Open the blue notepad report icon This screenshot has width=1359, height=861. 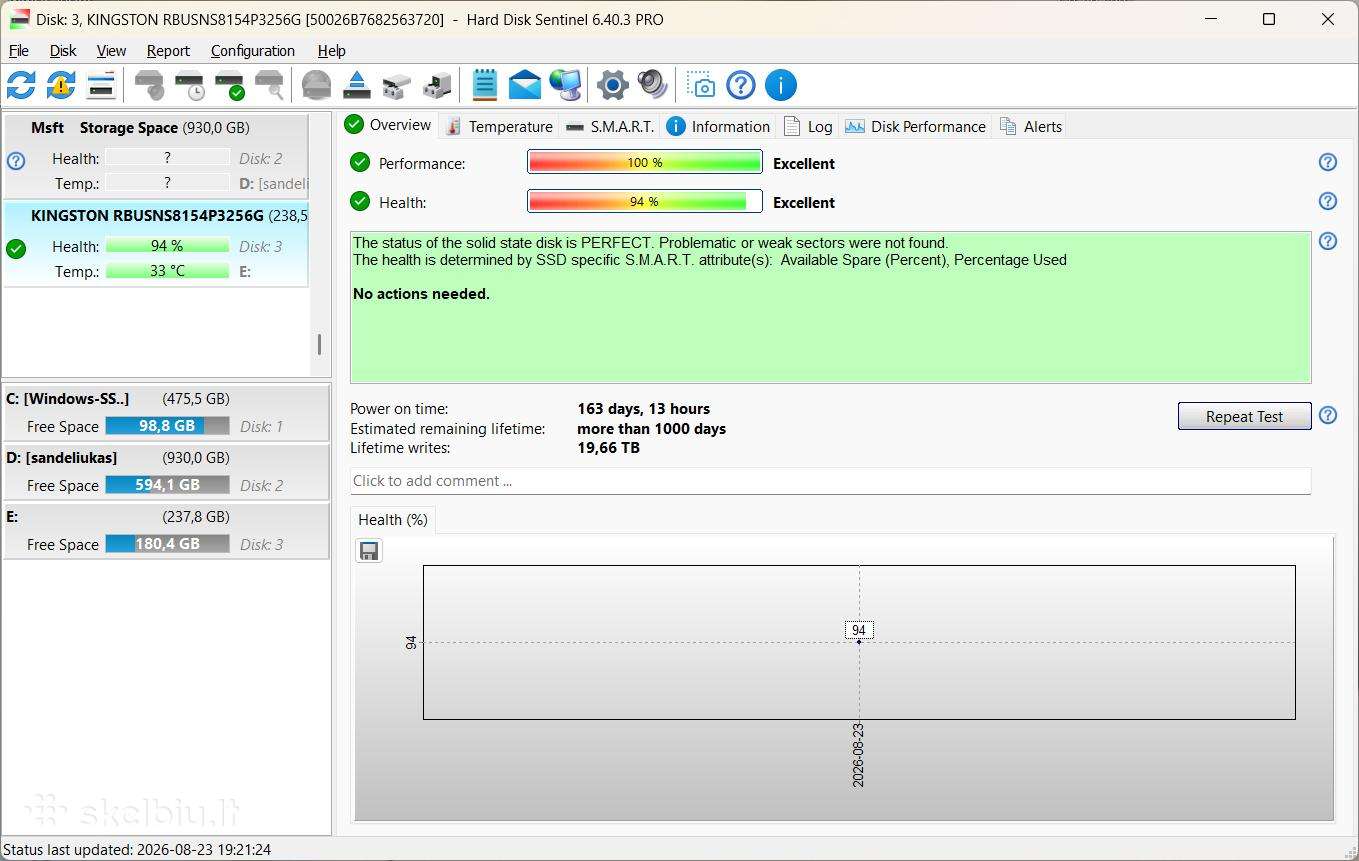click(484, 85)
